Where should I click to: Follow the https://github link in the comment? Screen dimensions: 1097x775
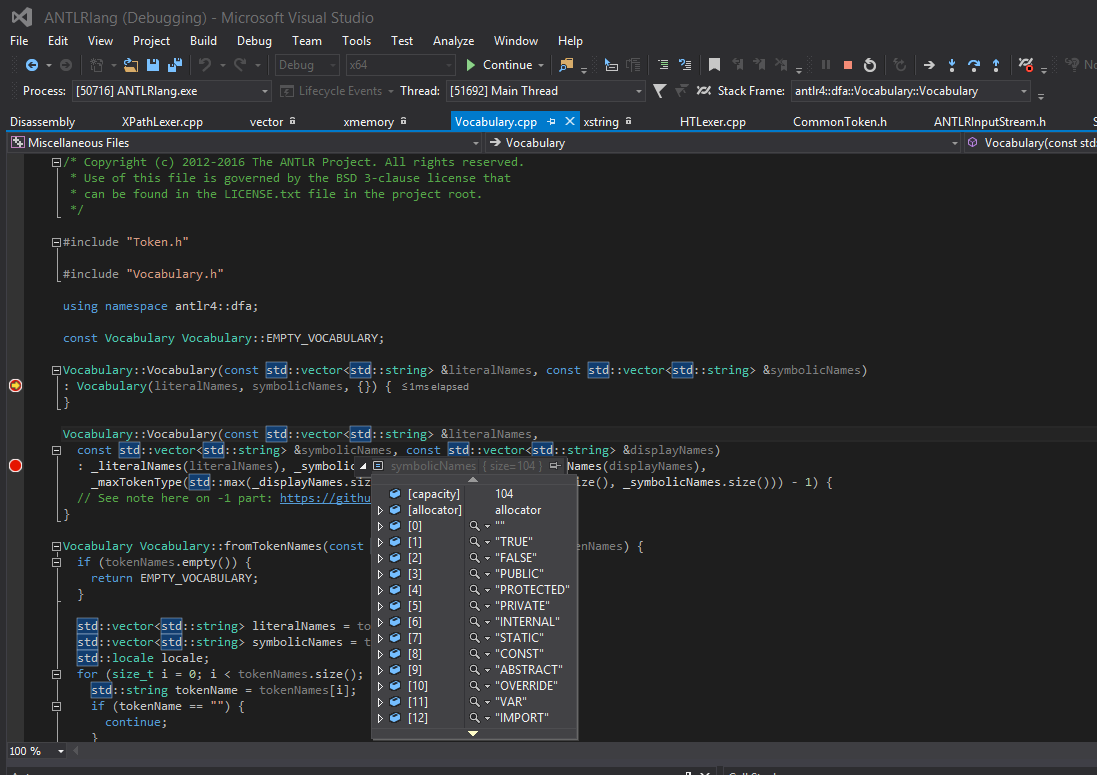click(x=327, y=497)
